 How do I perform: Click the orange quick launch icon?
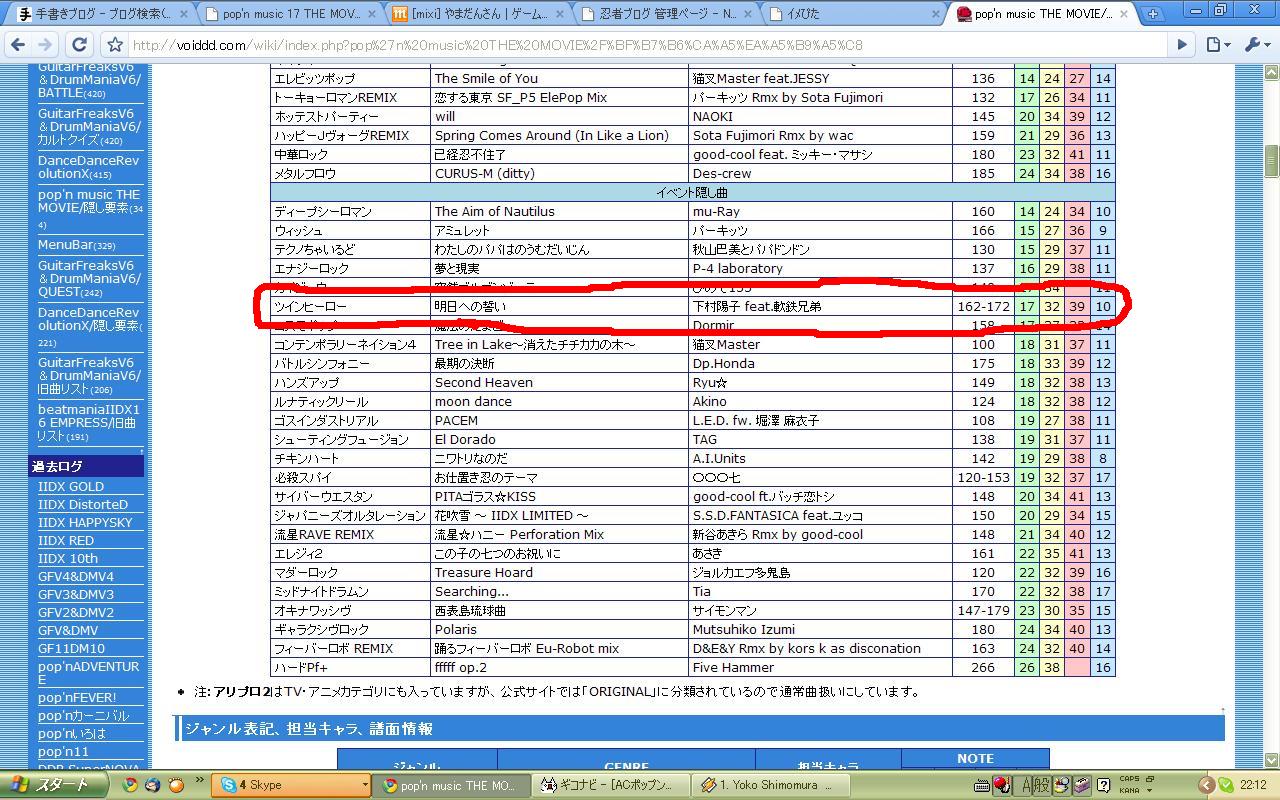coord(176,785)
